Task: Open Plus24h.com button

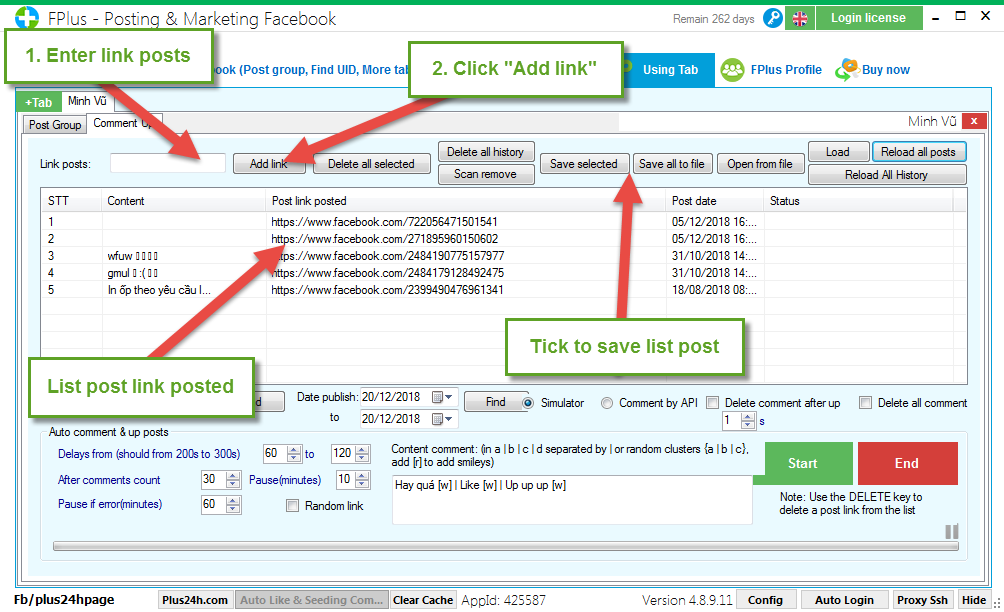Action: (195, 600)
